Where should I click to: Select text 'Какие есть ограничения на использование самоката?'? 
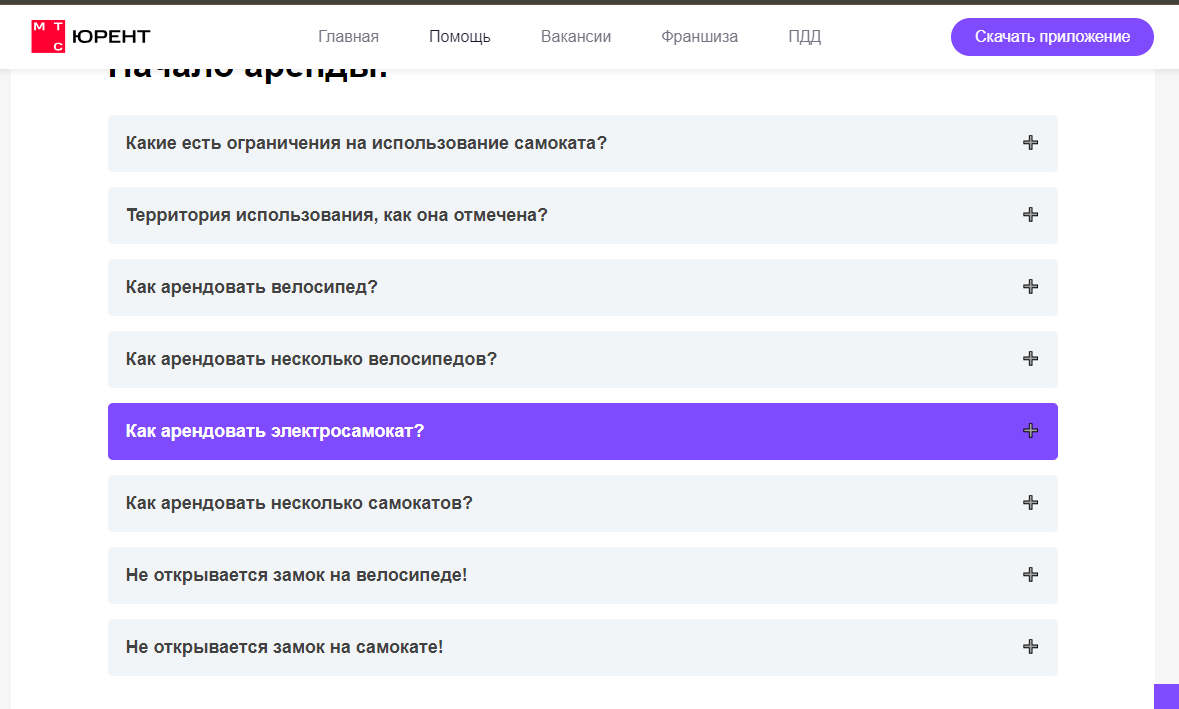(x=366, y=143)
